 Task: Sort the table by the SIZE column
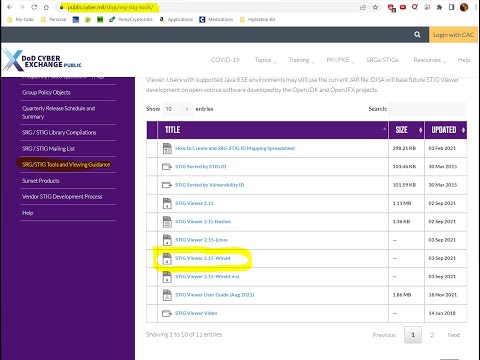pyautogui.click(x=406, y=130)
